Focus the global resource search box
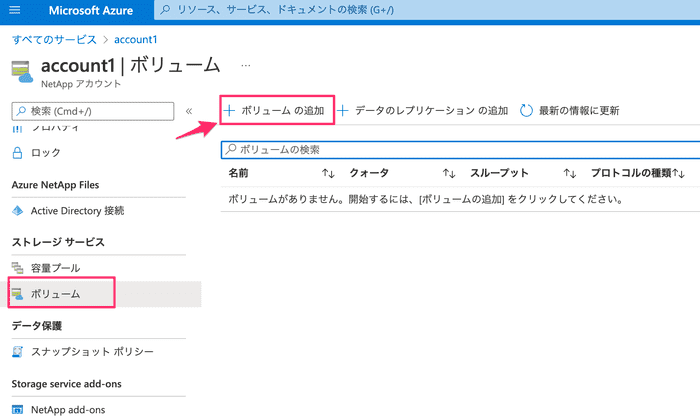Screen dimensions: 700x420 tap(427, 10)
